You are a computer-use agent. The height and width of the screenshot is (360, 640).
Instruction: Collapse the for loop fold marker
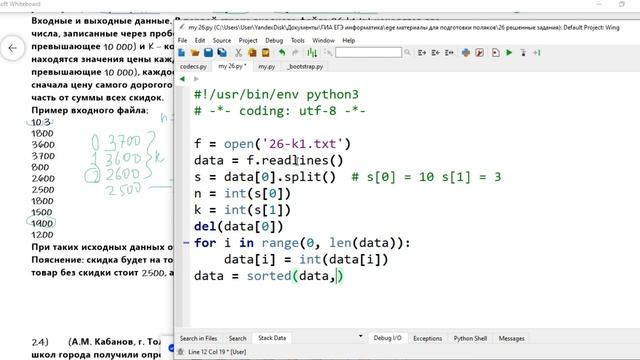(x=186, y=243)
